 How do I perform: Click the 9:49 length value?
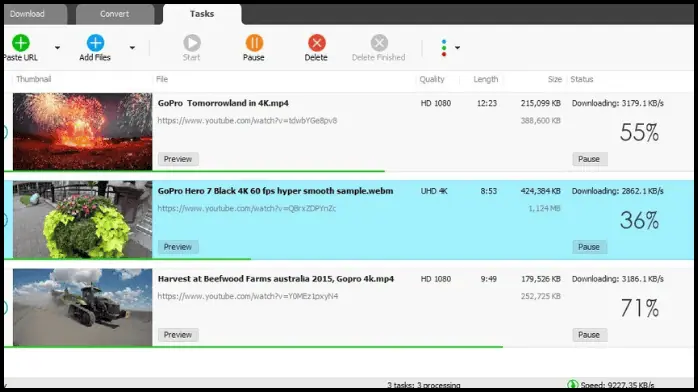coord(488,279)
